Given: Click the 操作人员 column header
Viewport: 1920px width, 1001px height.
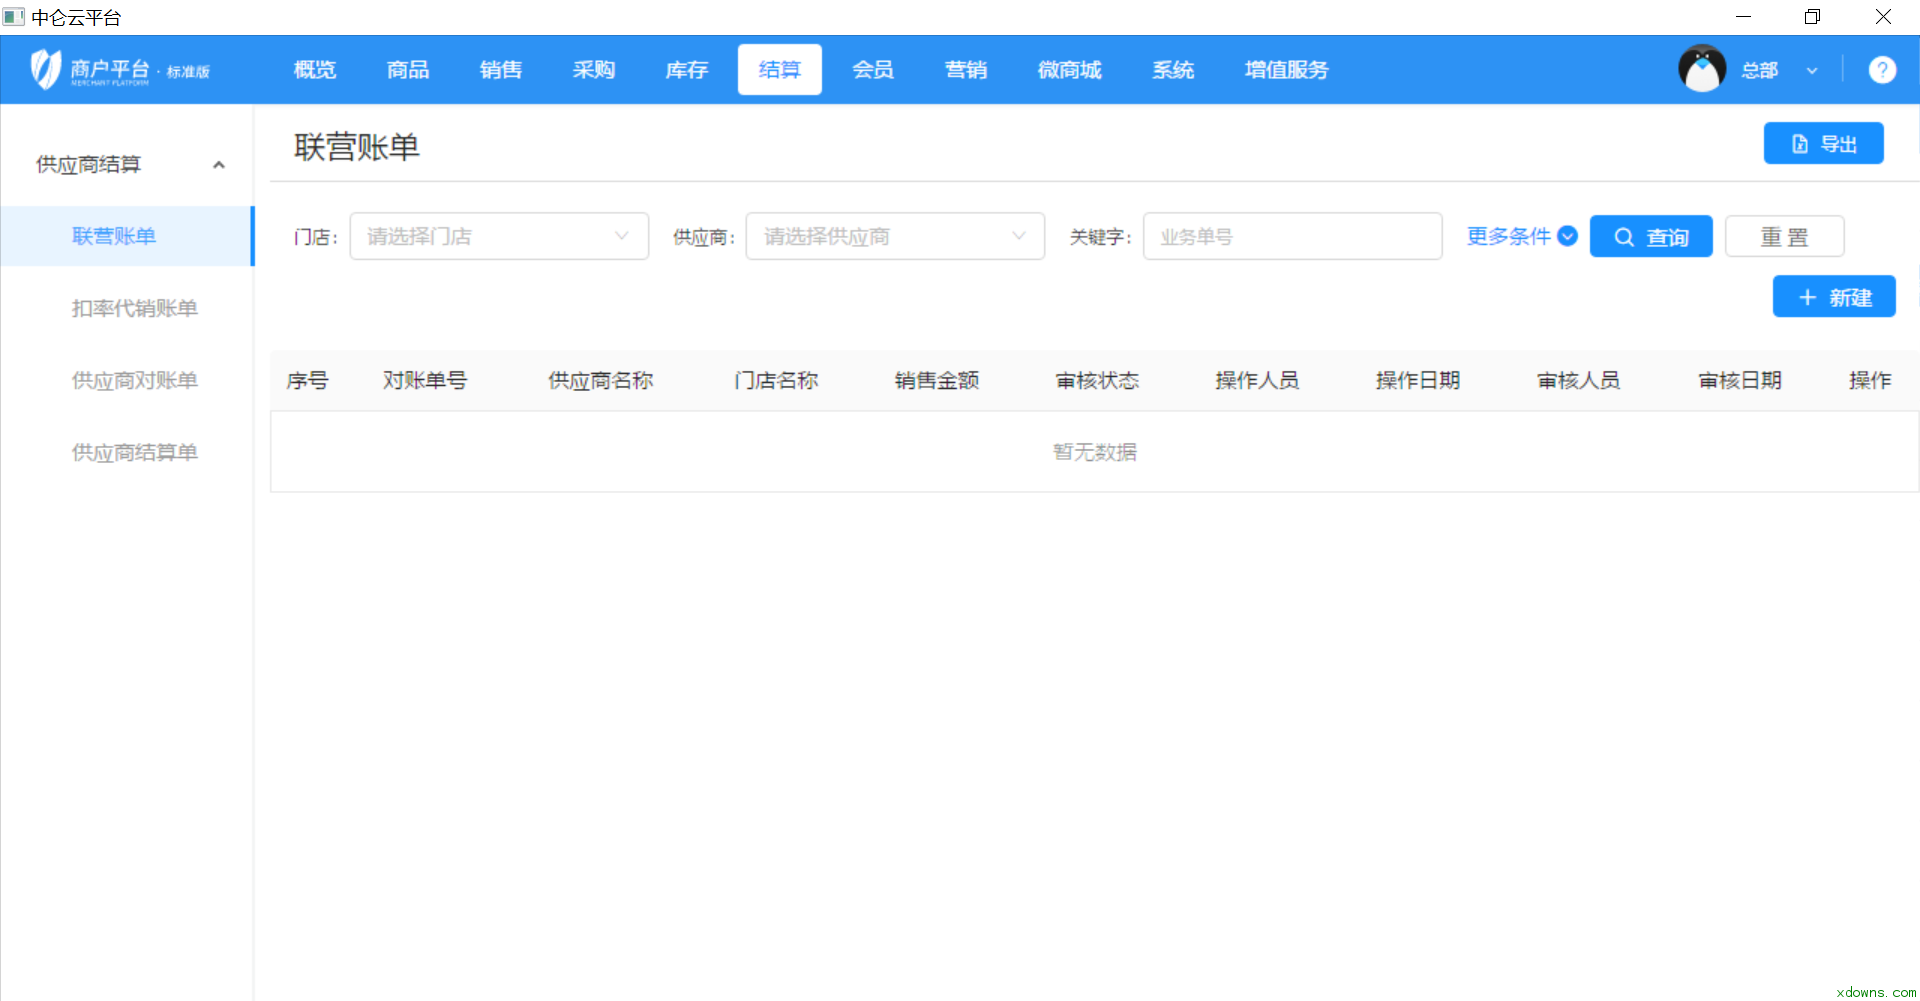Looking at the screenshot, I should click(x=1257, y=380).
